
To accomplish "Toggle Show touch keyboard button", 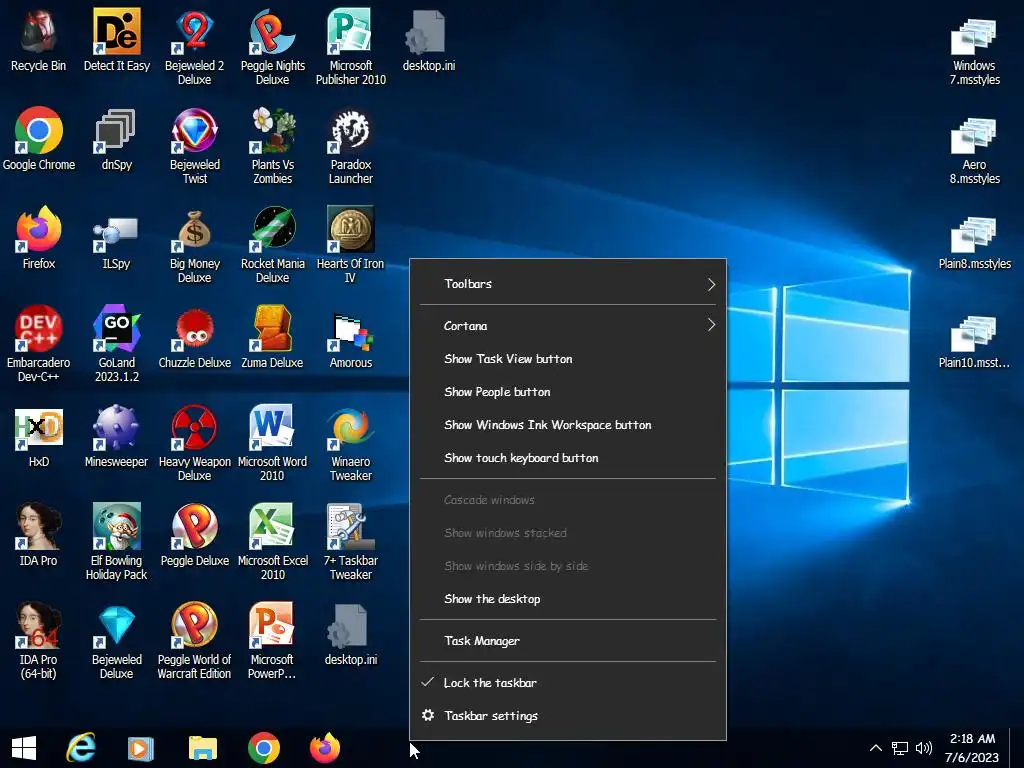I will [568, 458].
